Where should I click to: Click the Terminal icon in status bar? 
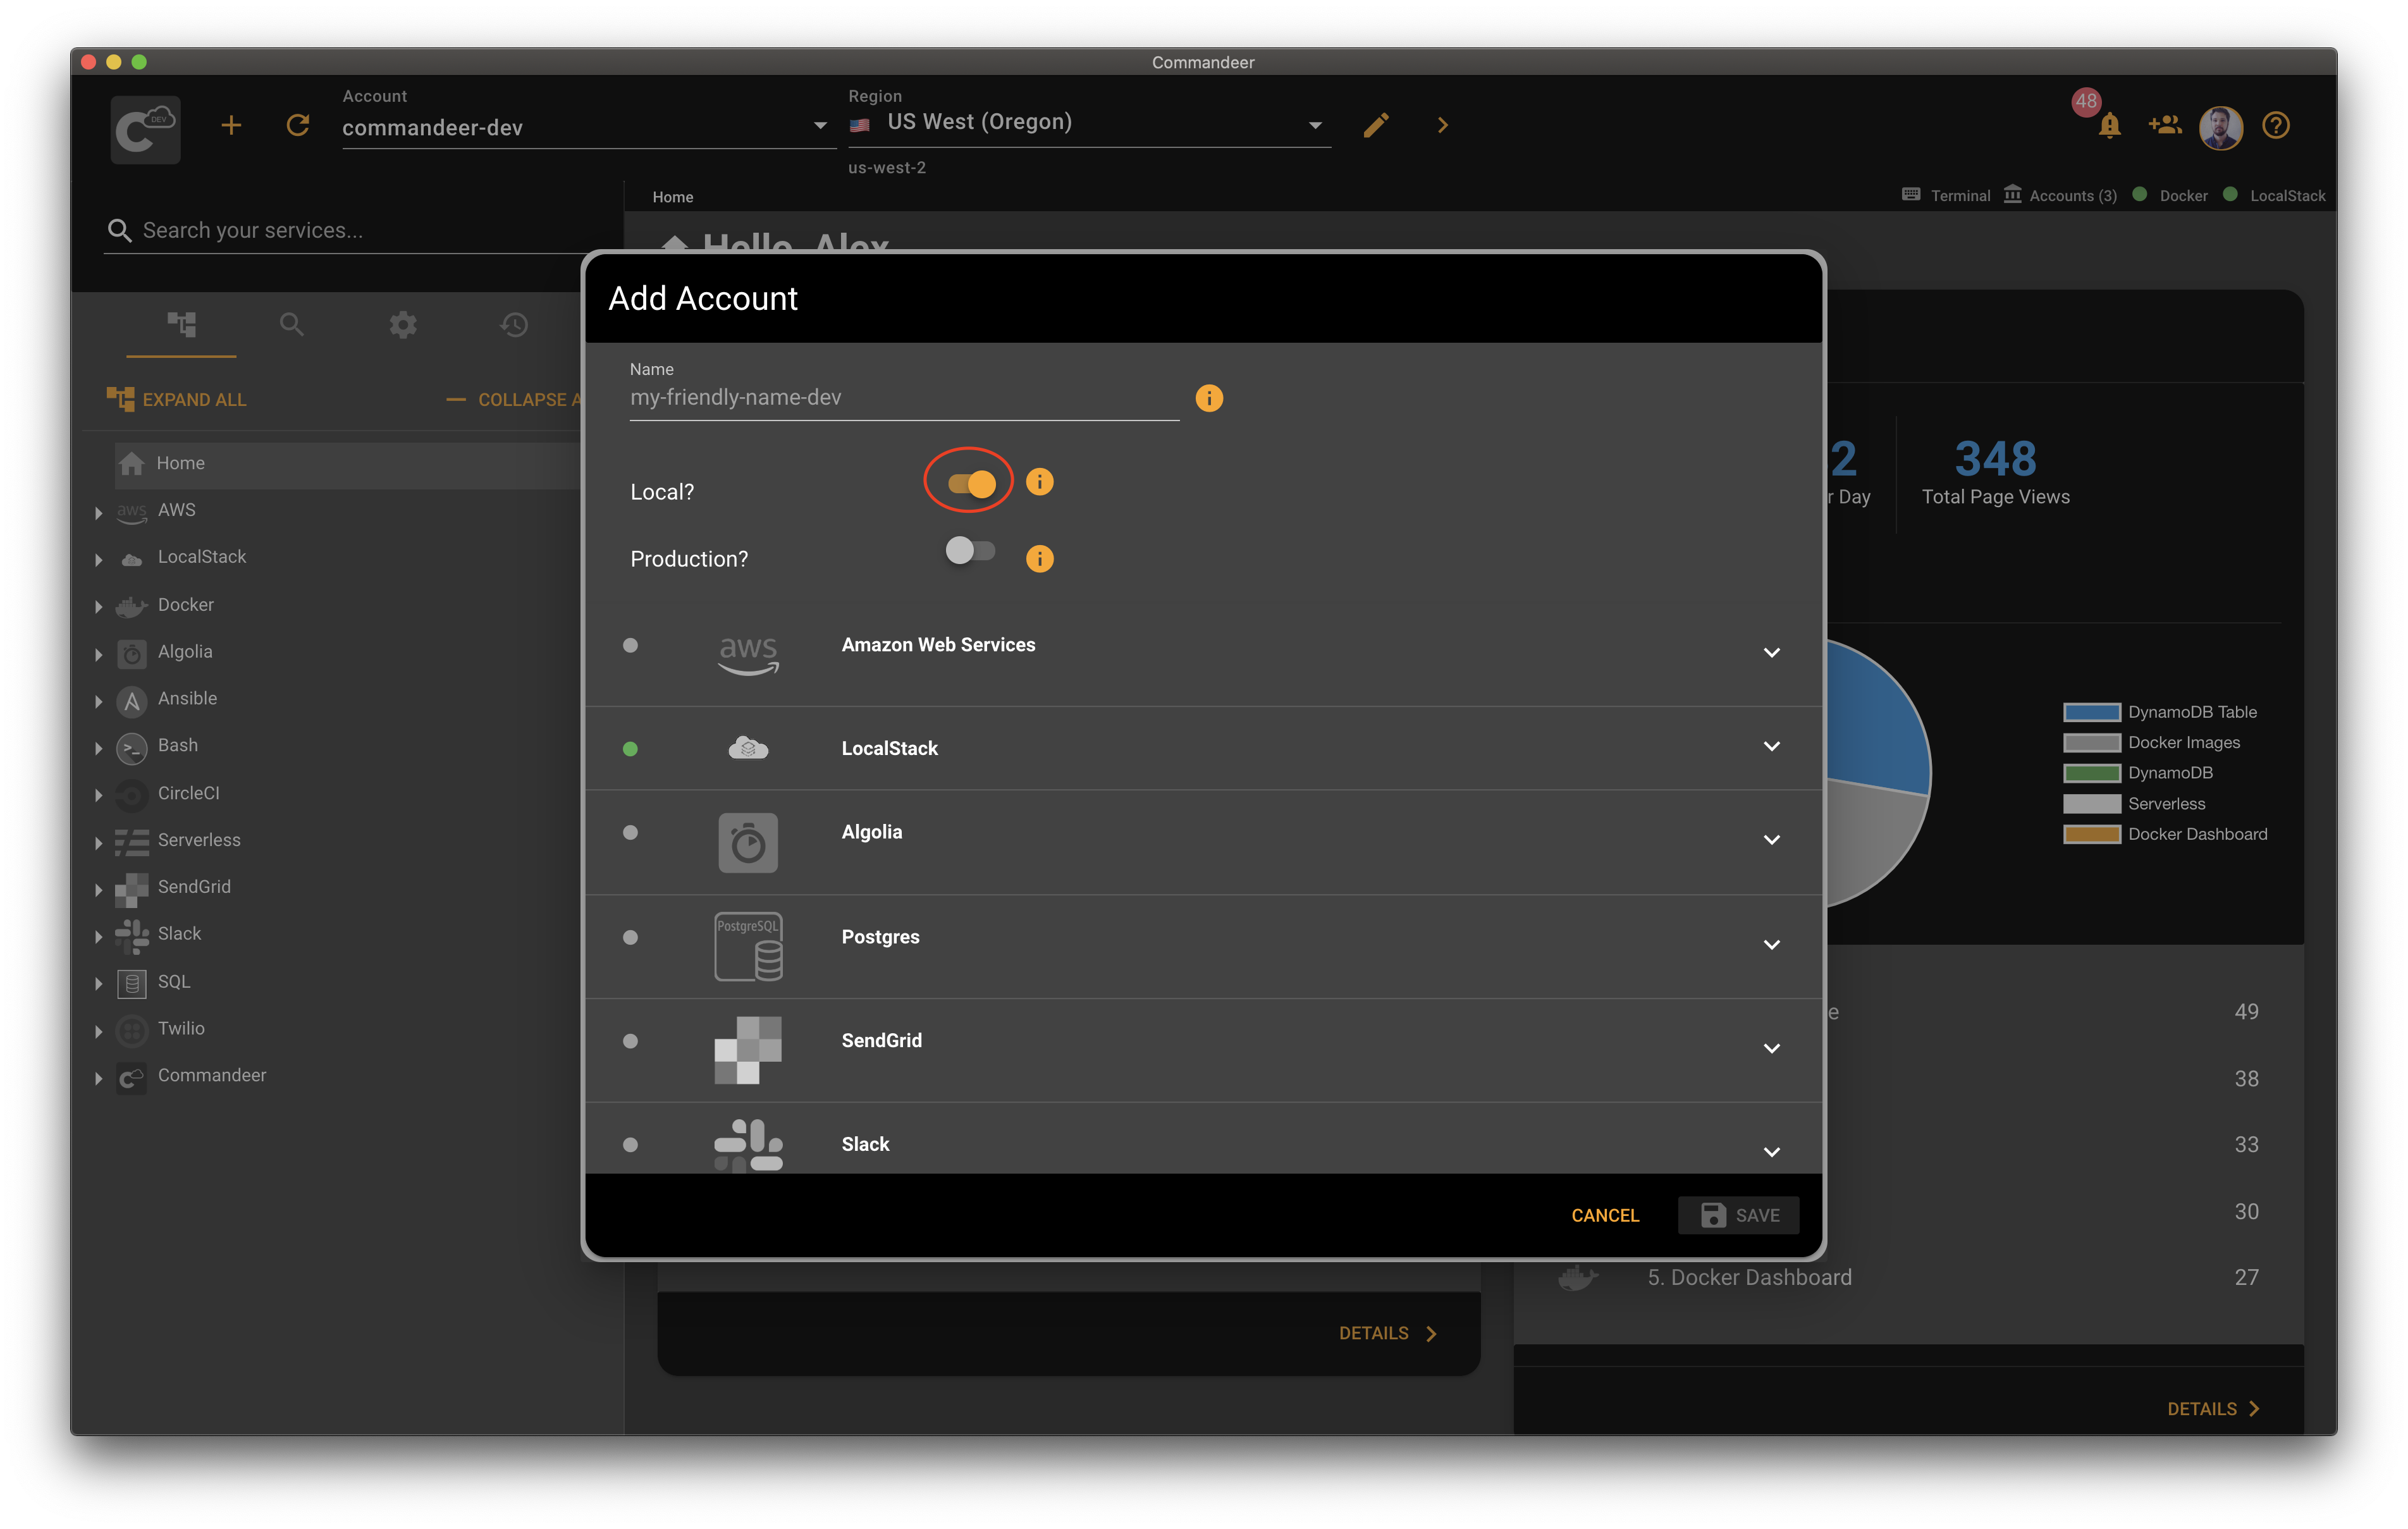pos(1910,195)
